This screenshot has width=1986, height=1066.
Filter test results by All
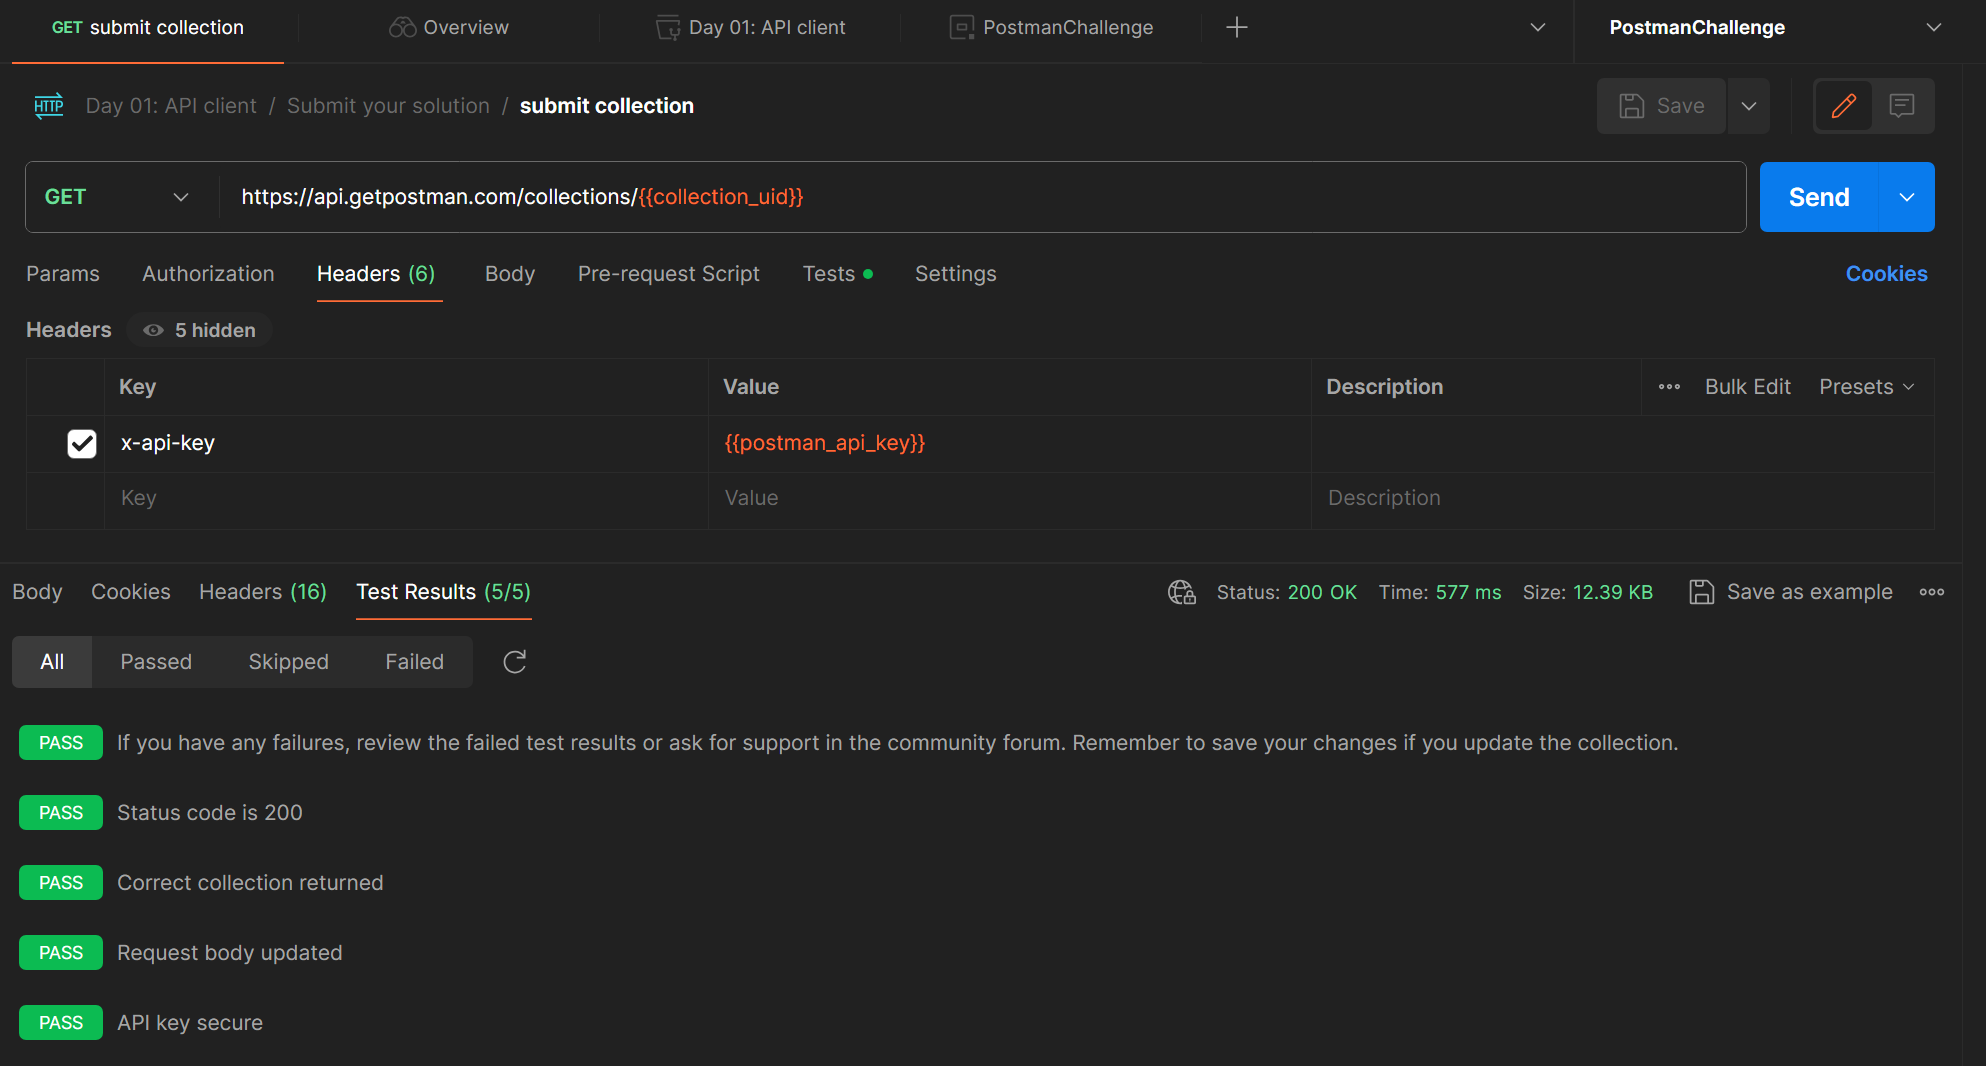click(52, 662)
